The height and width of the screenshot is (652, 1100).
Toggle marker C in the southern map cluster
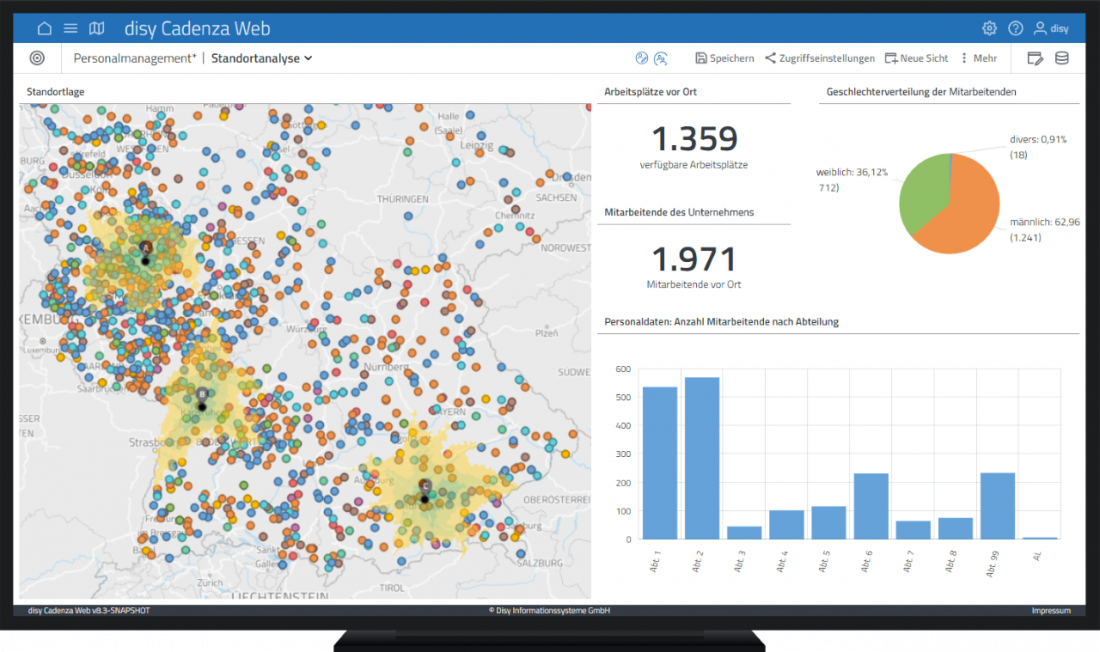pyautogui.click(x=424, y=487)
